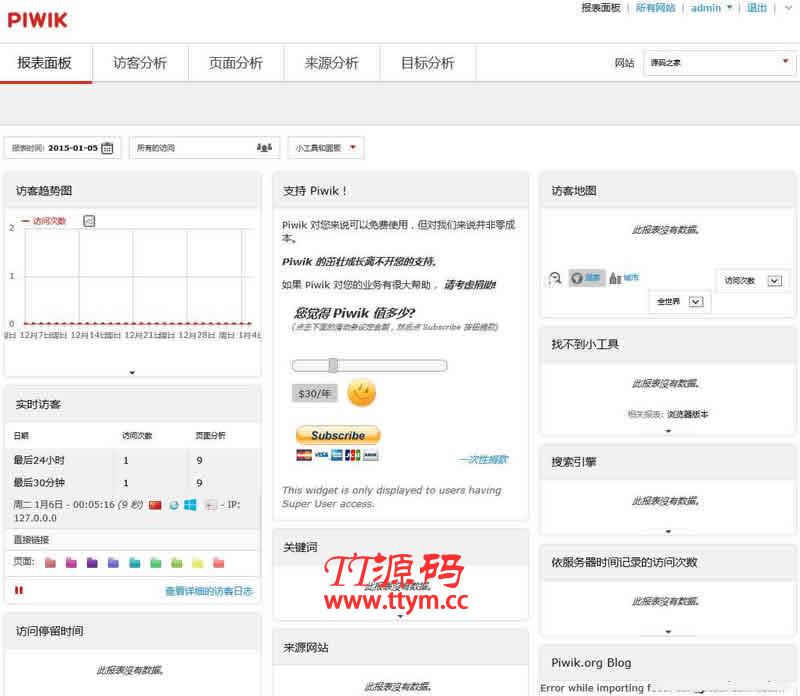Open the 网站 website selector dropdown
This screenshot has width=800, height=696.
click(720, 63)
